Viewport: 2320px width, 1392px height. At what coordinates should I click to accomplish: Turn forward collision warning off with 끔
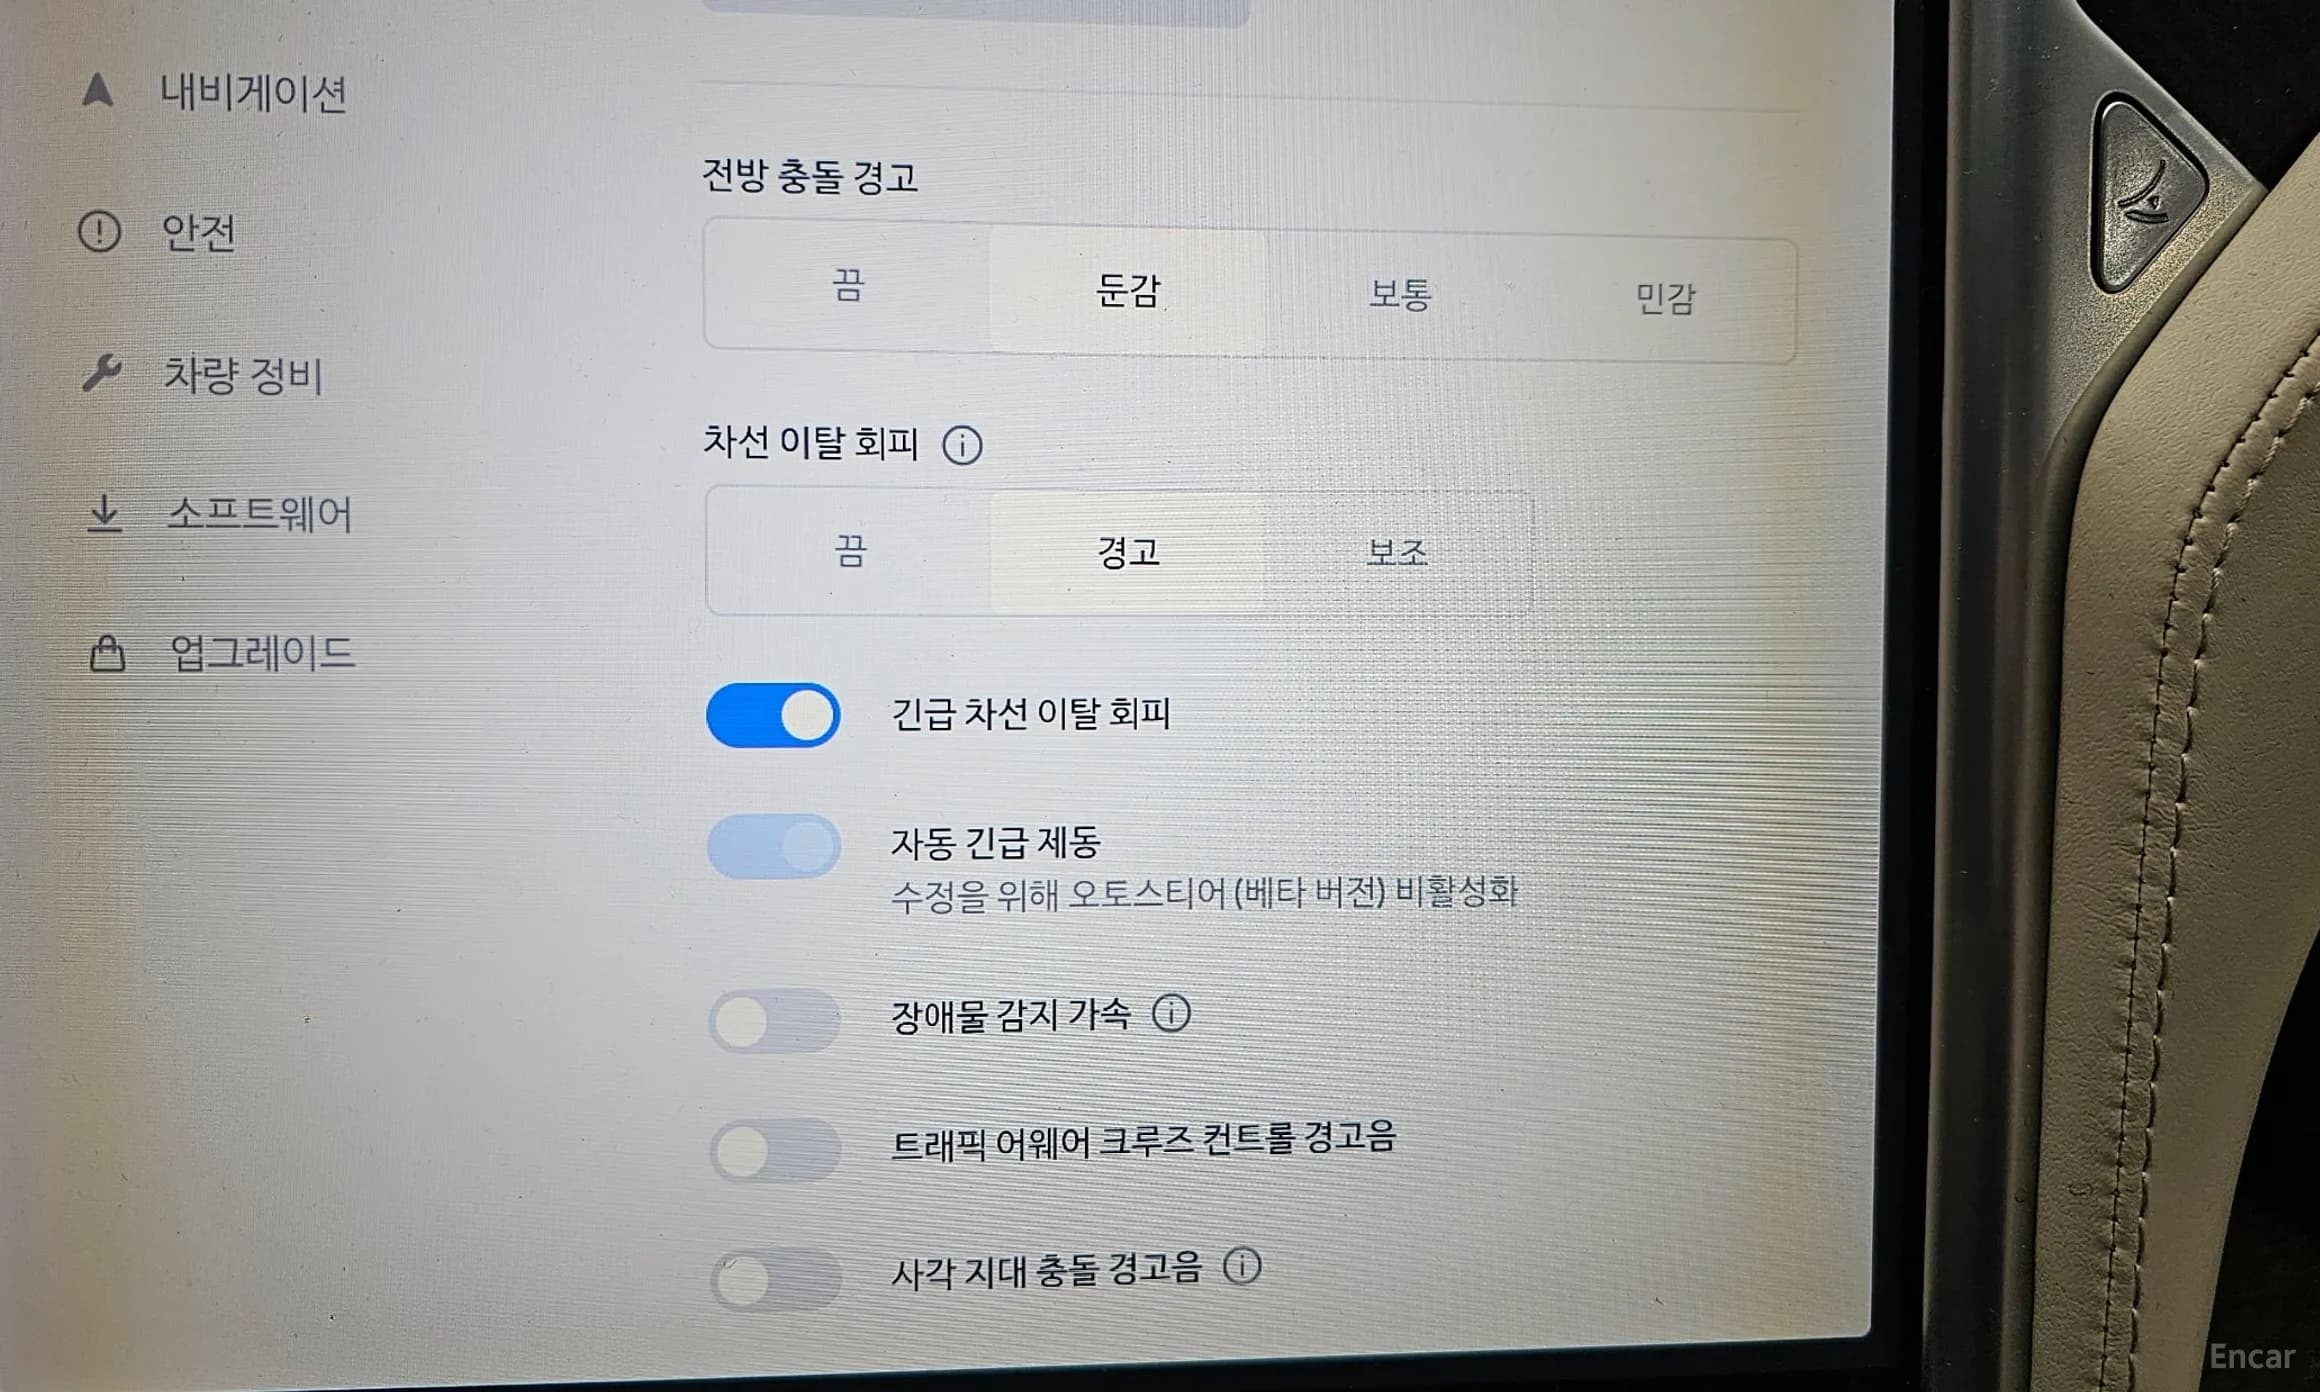tap(847, 285)
